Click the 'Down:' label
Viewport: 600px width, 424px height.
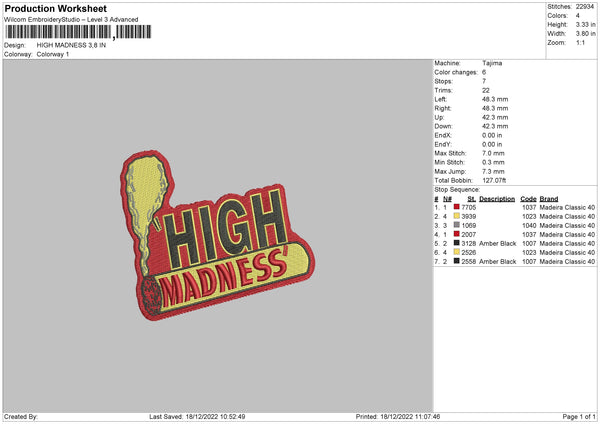point(443,126)
